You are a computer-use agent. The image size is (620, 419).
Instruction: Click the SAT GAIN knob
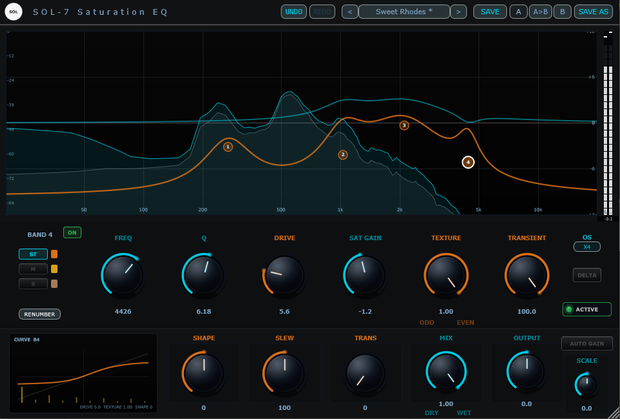(x=365, y=275)
